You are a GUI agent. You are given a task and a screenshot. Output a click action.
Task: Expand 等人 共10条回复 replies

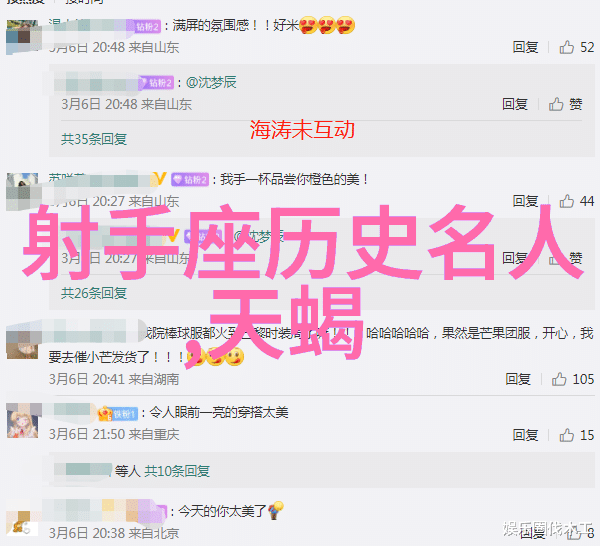pyautogui.click(x=162, y=471)
